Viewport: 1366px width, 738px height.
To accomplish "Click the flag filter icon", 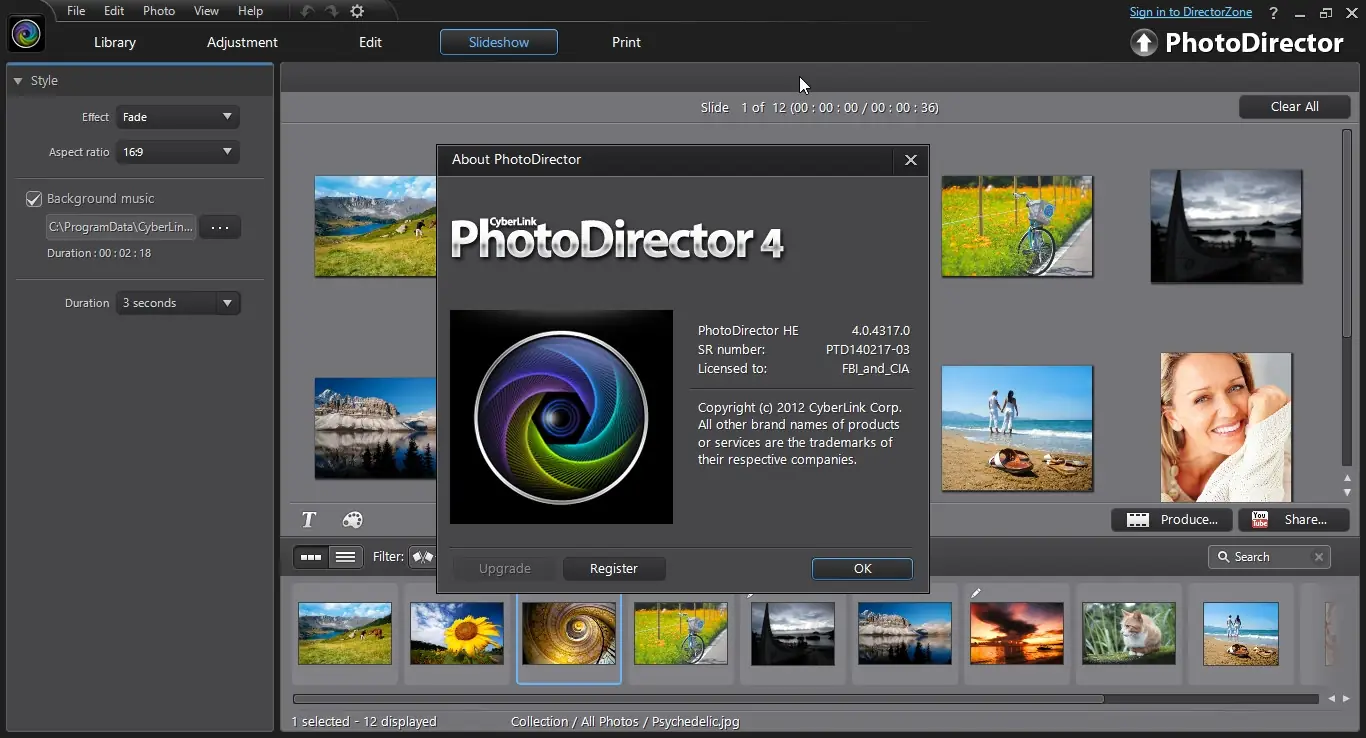I will pyautogui.click(x=423, y=557).
